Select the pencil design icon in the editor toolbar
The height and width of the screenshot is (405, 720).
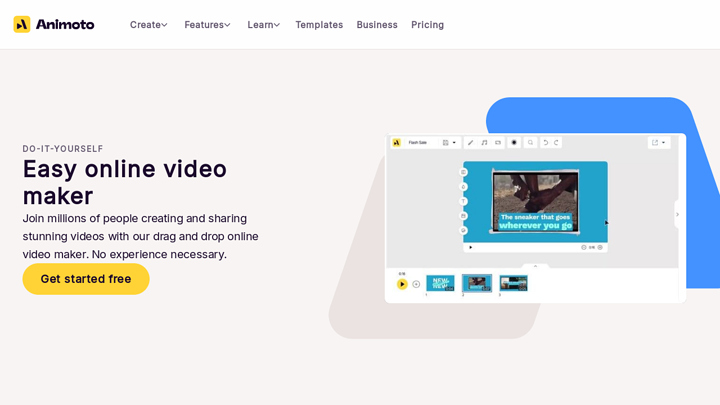(x=470, y=143)
